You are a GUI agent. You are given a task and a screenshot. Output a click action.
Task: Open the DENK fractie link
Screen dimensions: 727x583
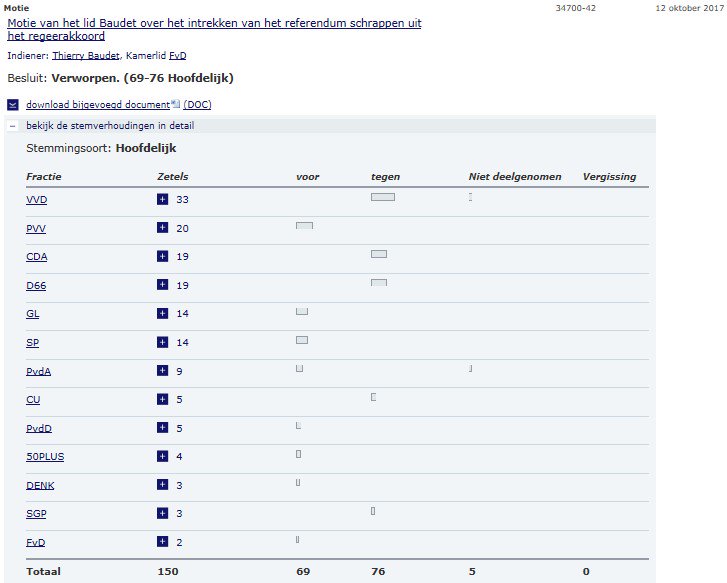click(x=40, y=485)
